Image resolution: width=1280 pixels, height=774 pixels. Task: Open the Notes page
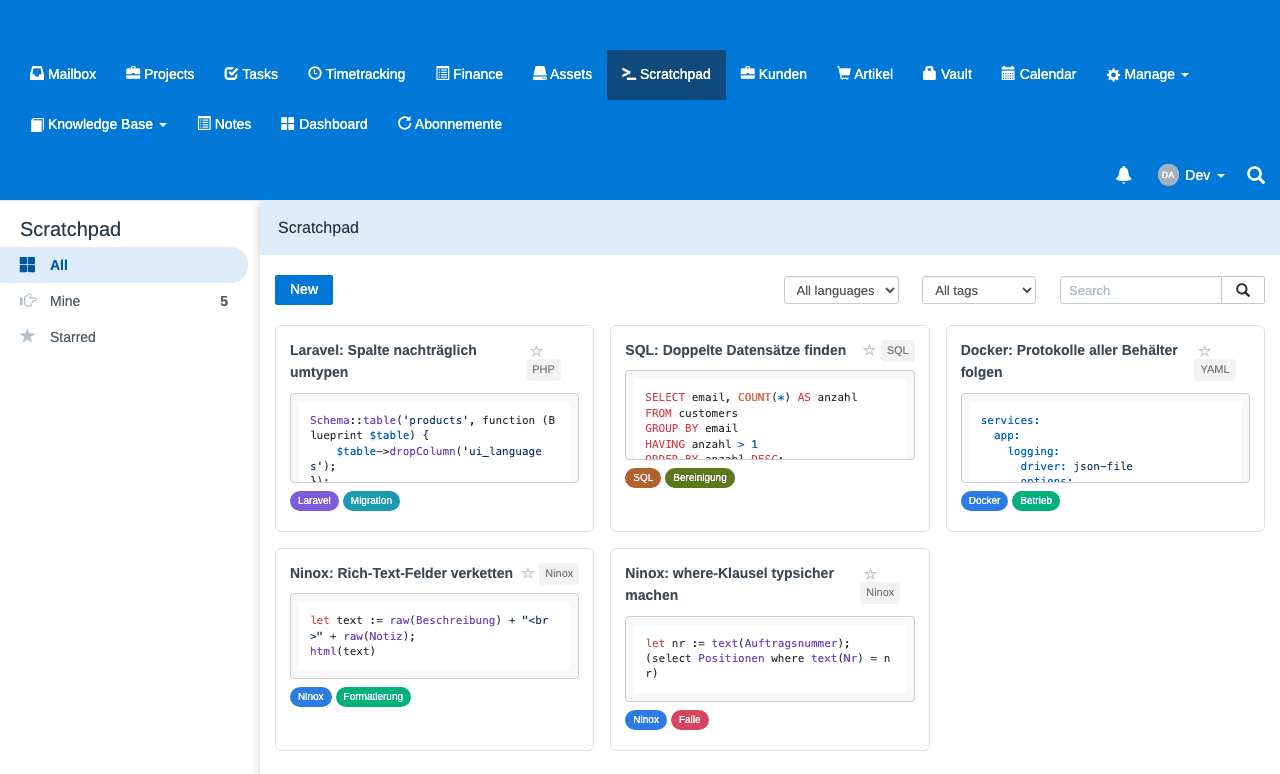click(x=224, y=124)
